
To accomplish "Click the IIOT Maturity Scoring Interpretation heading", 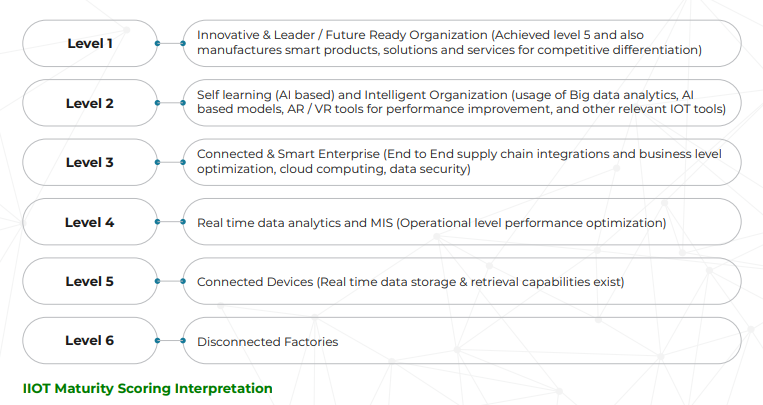I will click(147, 387).
